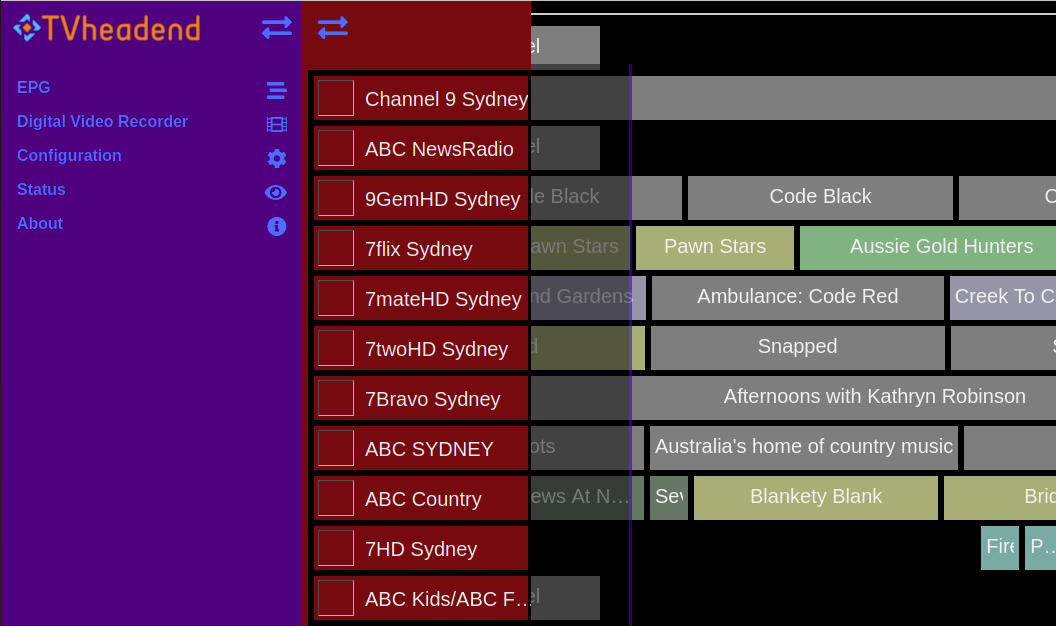The image size is (1056, 626).
Task: Click the About info icon
Action: tap(277, 226)
